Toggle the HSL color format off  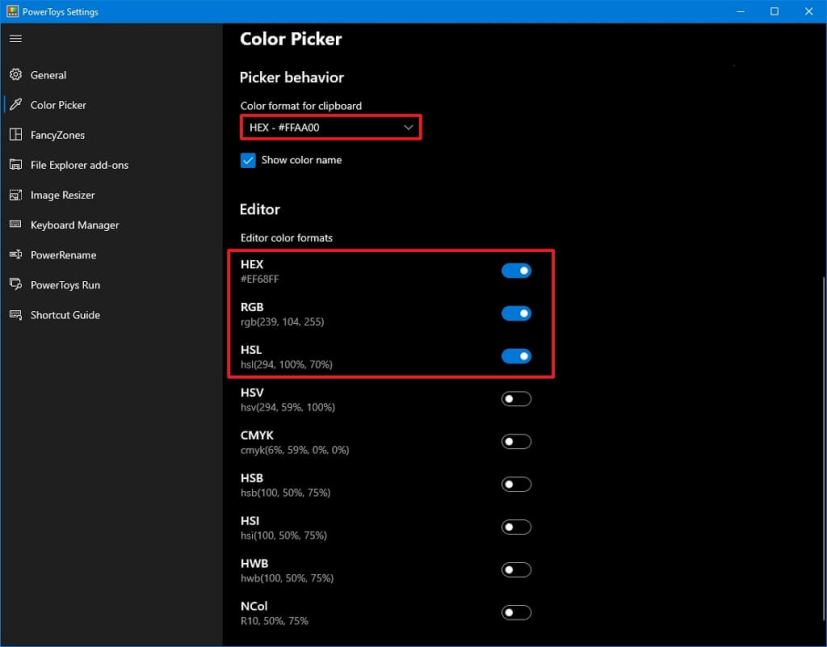516,356
